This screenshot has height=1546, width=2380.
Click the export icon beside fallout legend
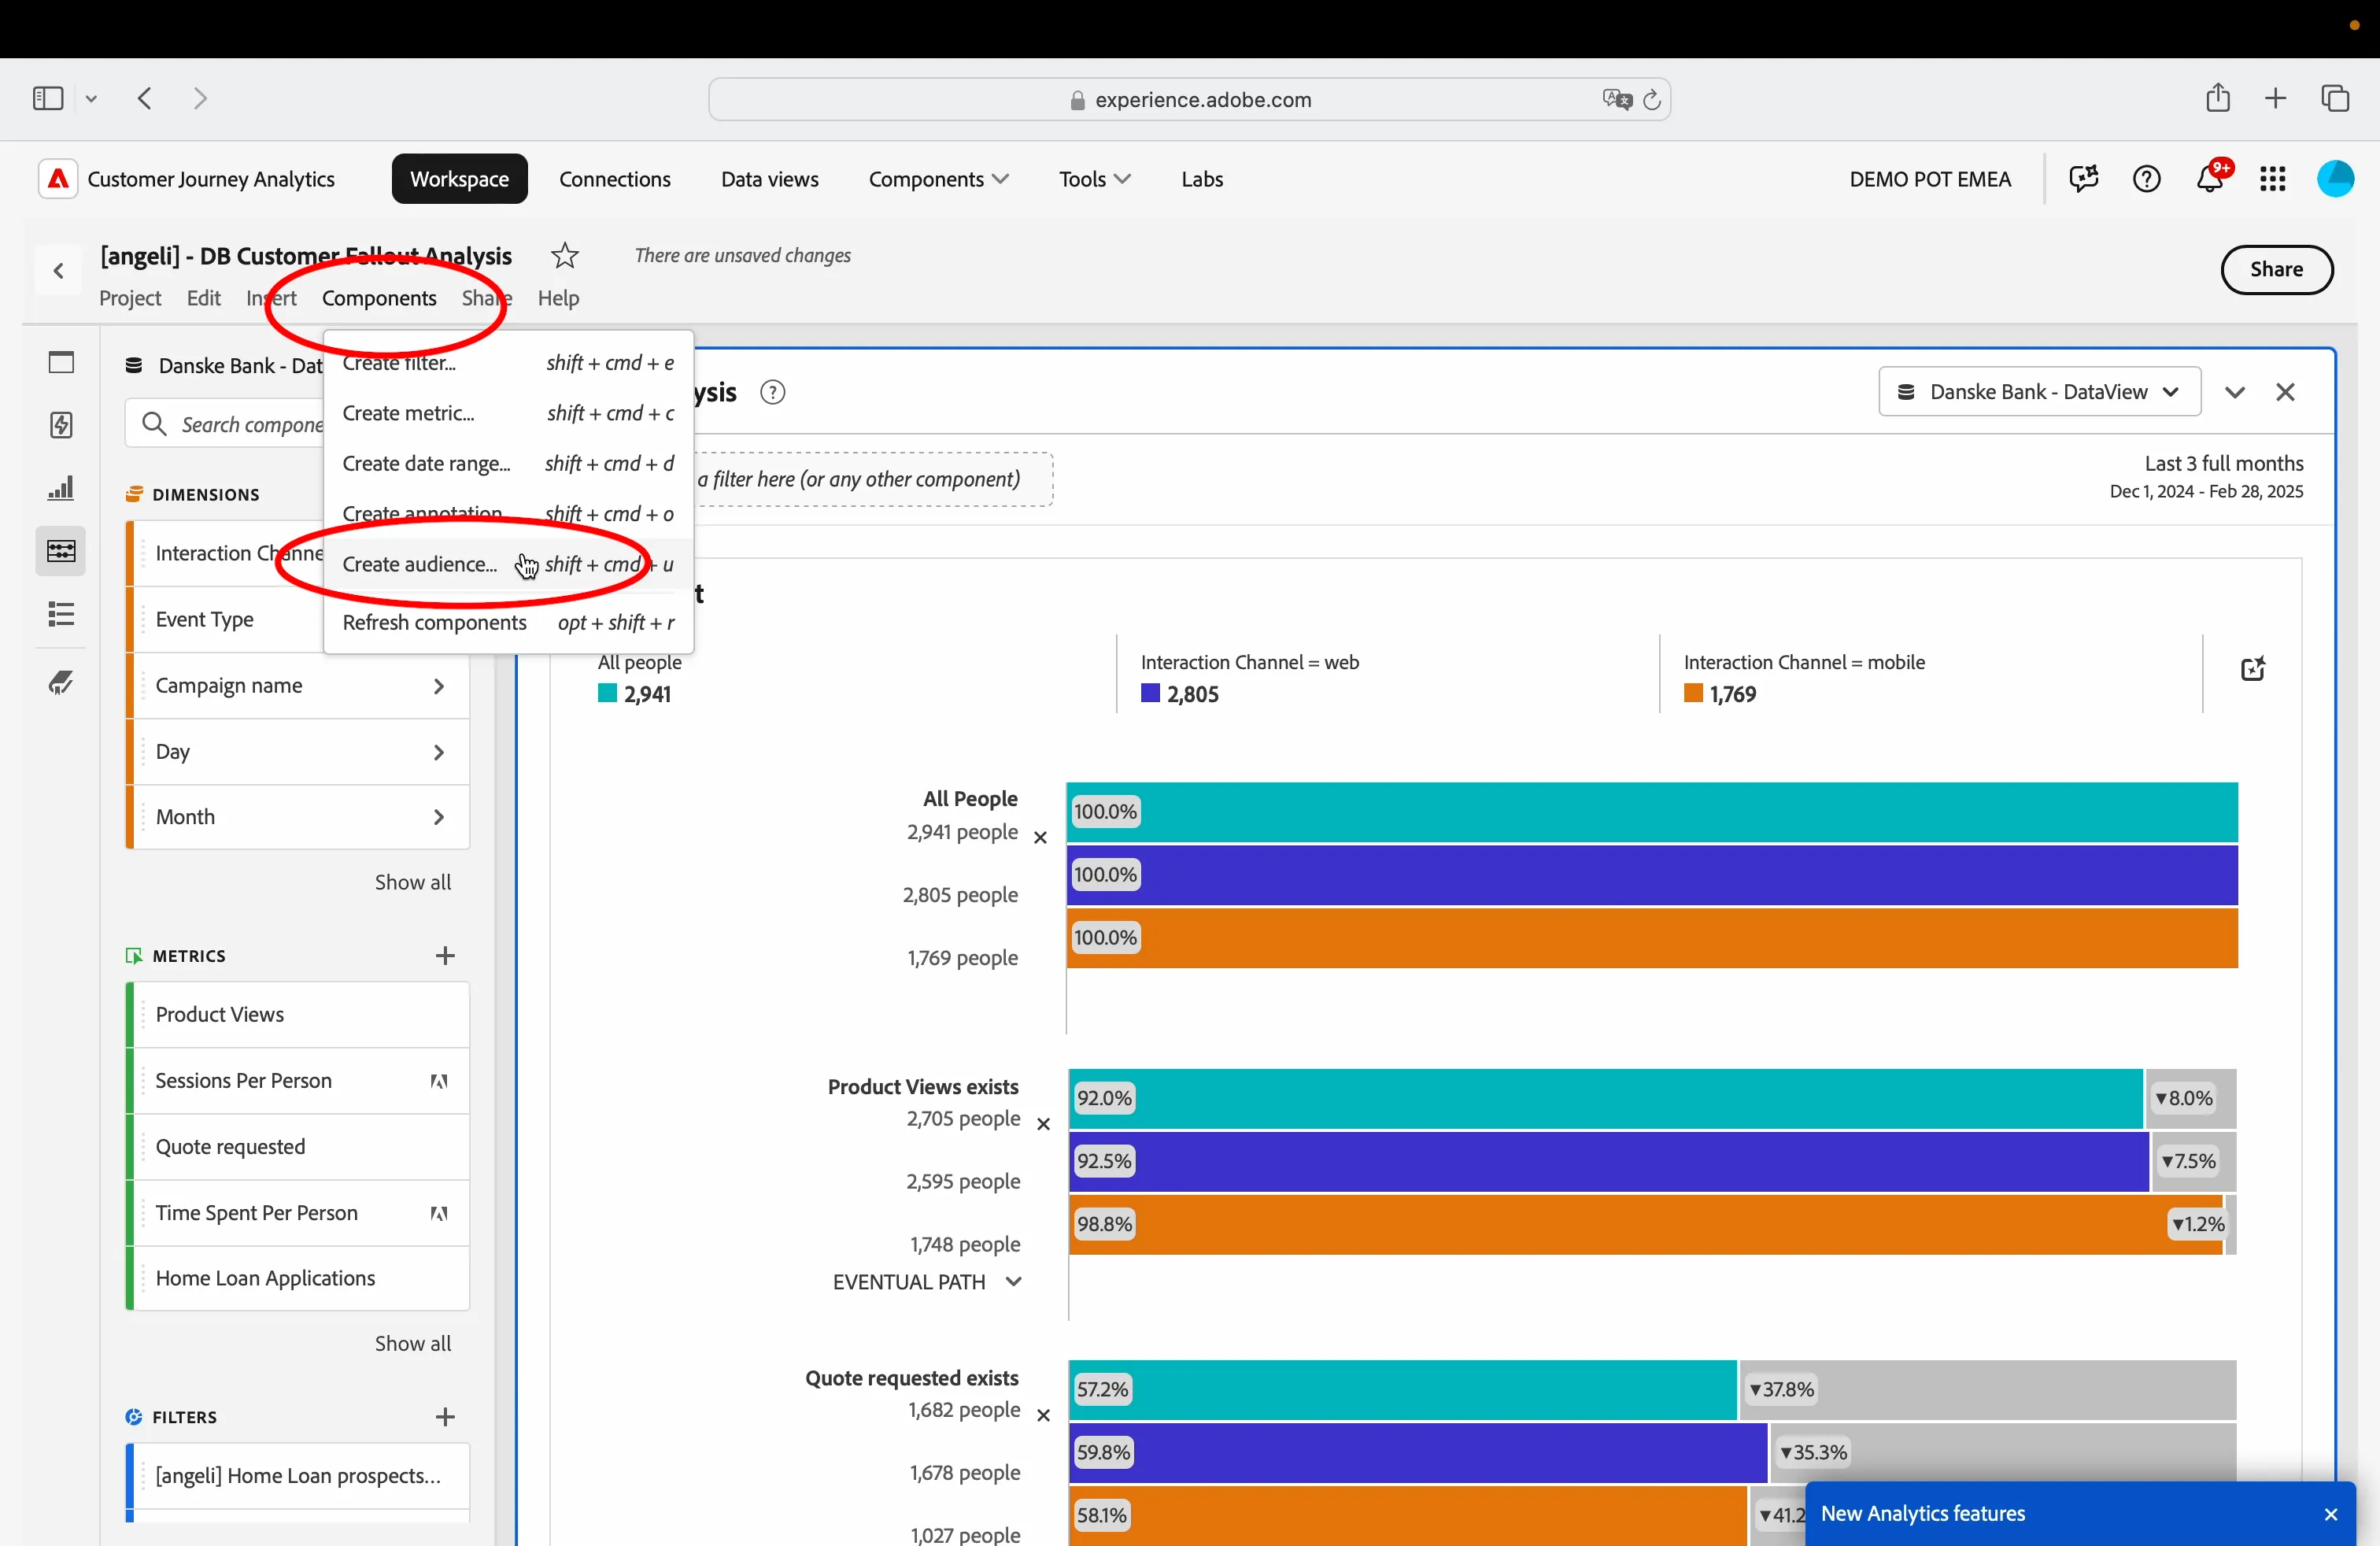[2252, 669]
